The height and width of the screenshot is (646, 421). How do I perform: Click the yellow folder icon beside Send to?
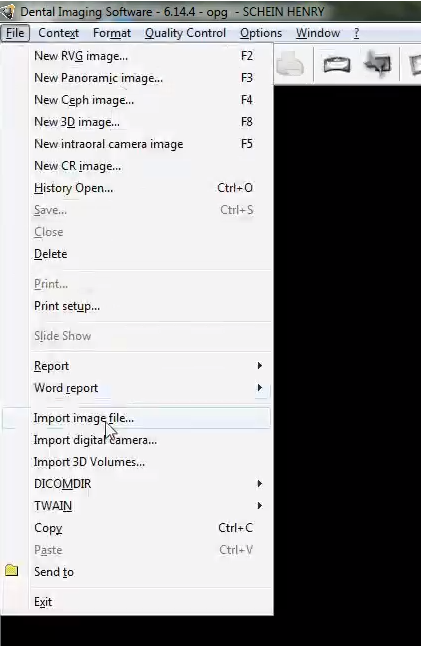tap(12, 570)
